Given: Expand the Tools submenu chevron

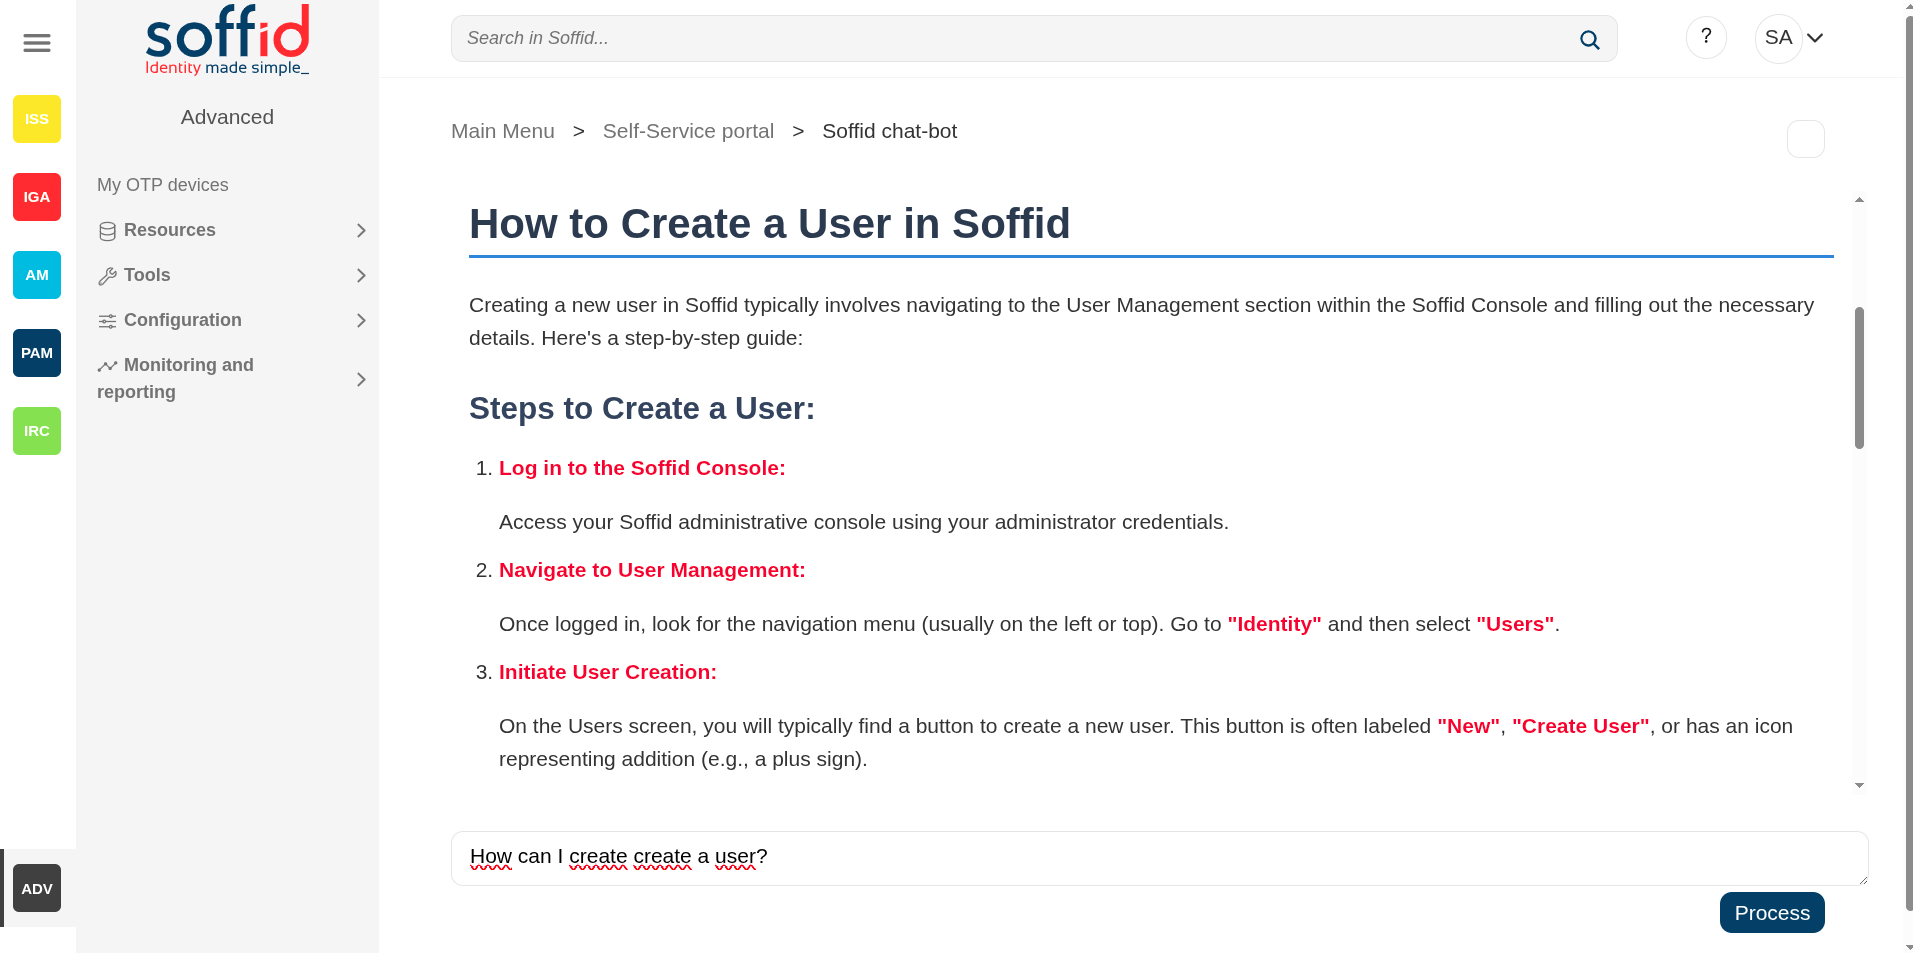Looking at the screenshot, I should pyautogui.click(x=361, y=276).
